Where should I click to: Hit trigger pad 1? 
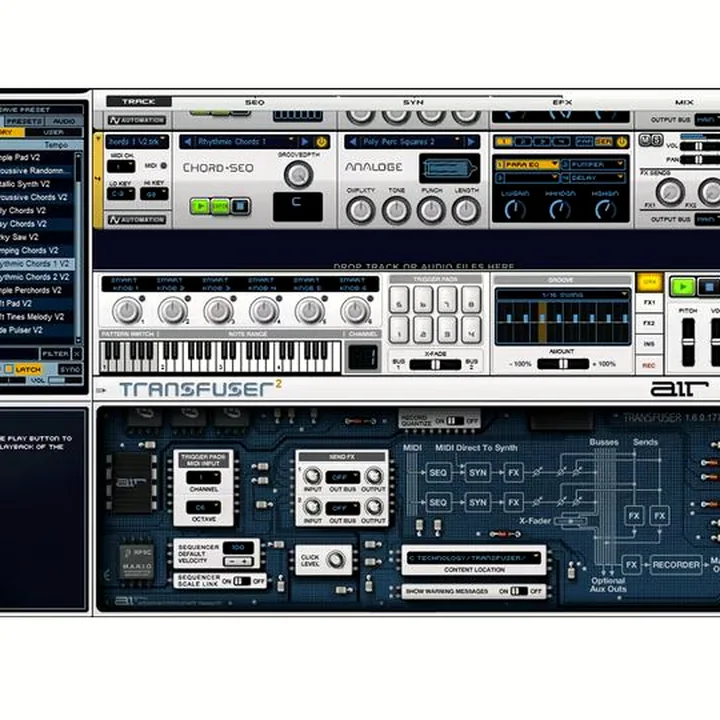click(399, 331)
